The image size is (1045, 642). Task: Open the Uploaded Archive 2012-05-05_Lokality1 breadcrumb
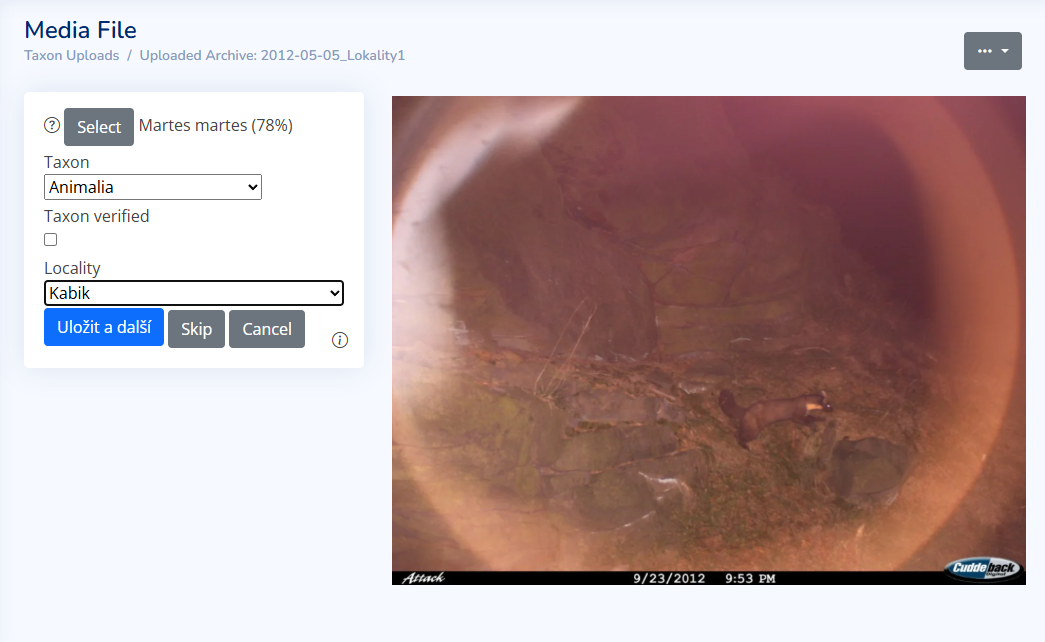click(x=272, y=56)
